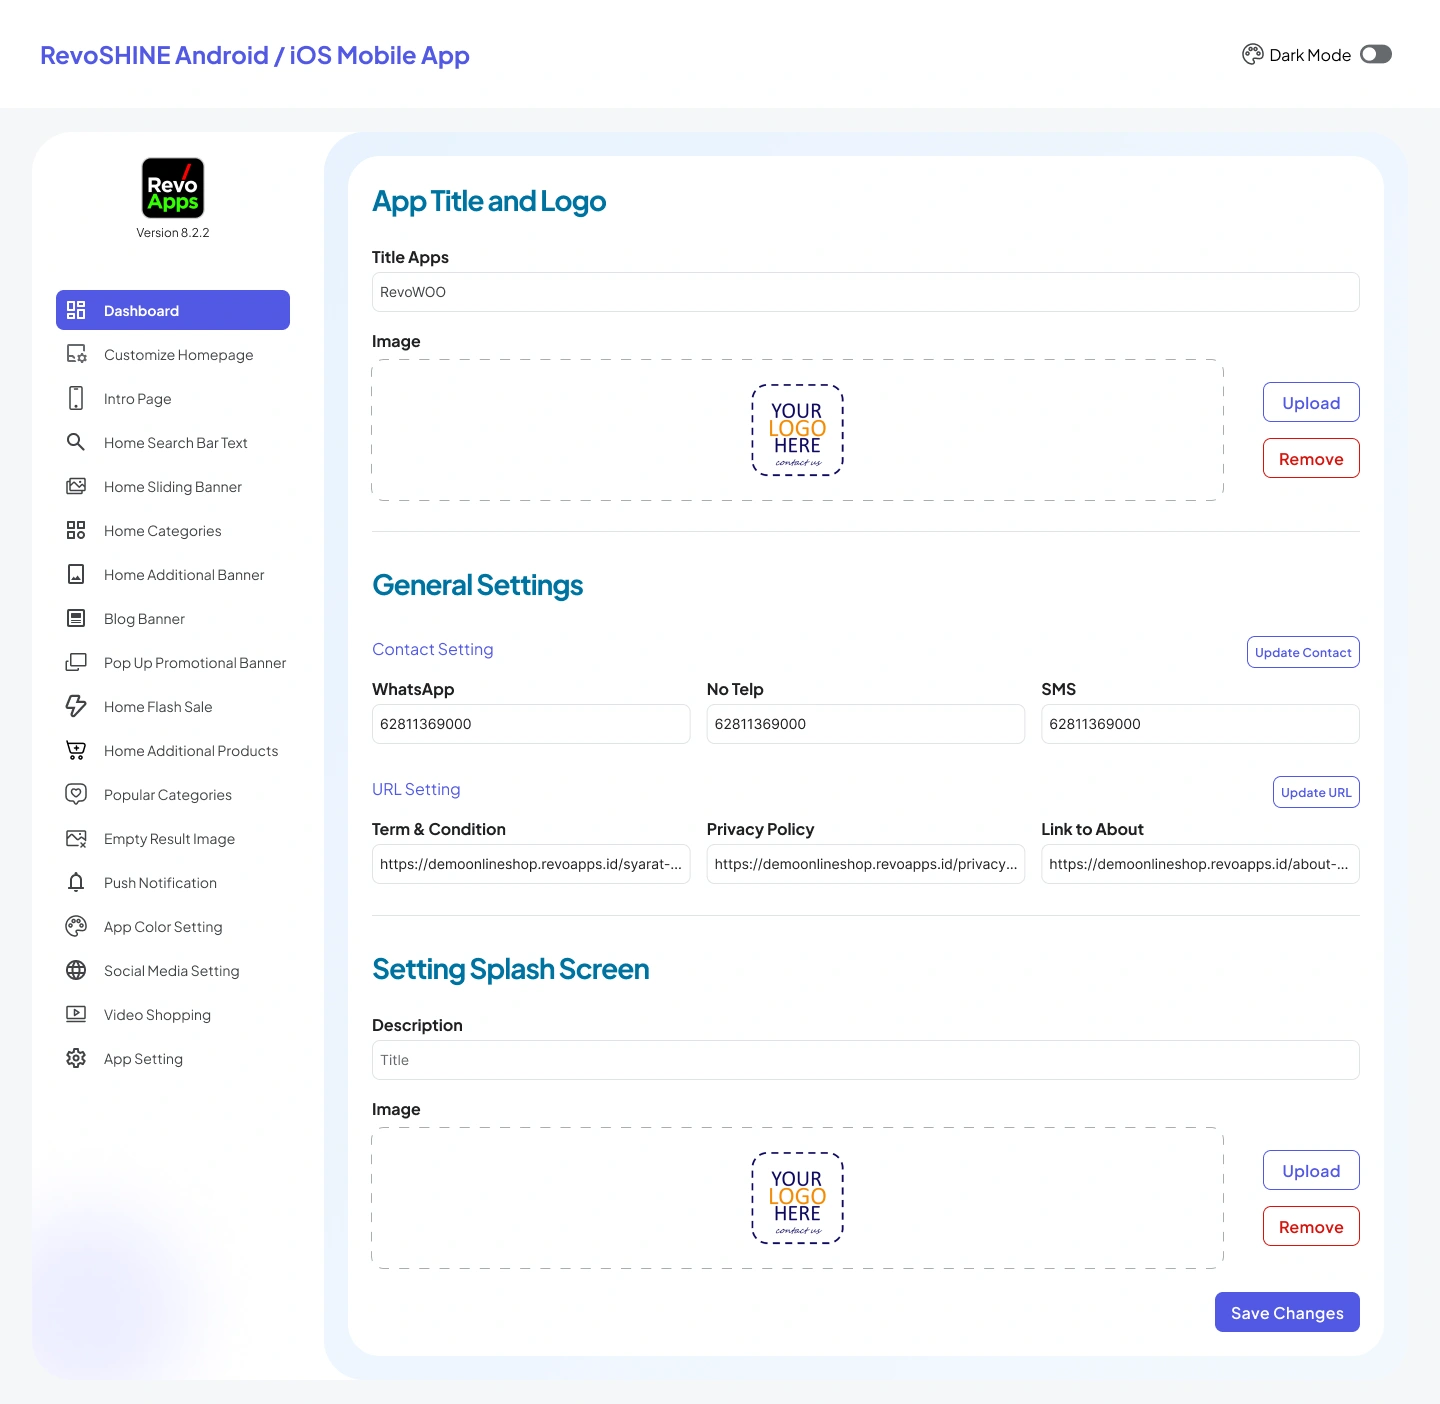Screen dimensions: 1440x1404
Task: Select App Setting in the sidebar
Action: [x=173, y=1058]
